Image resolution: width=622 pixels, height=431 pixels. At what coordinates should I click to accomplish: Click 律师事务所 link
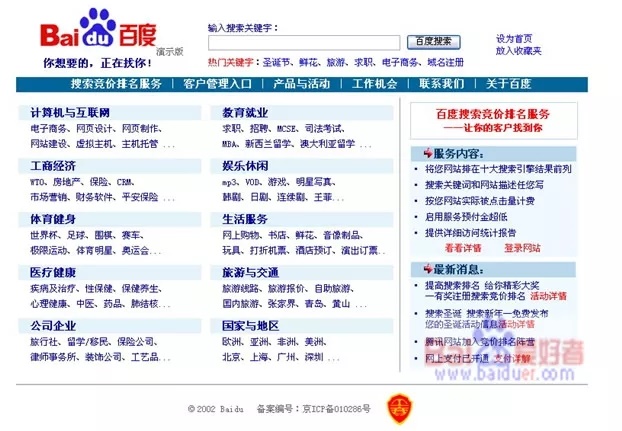point(53,357)
